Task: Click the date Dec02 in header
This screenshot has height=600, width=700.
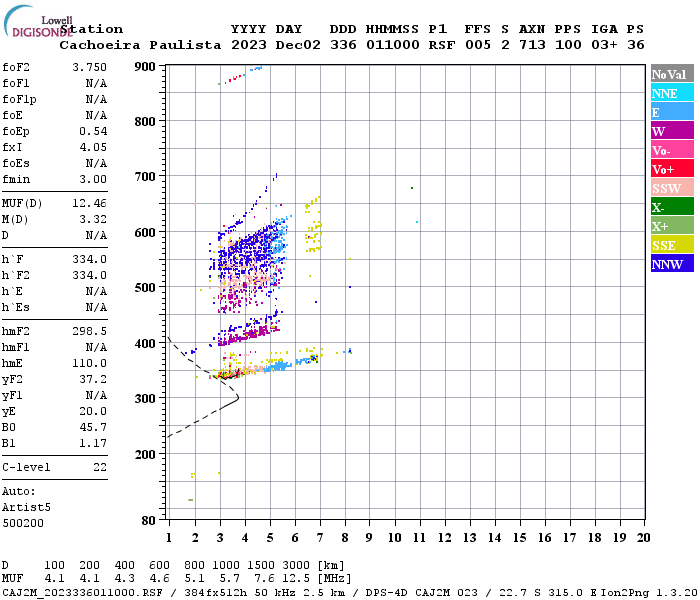Action: pos(298,45)
